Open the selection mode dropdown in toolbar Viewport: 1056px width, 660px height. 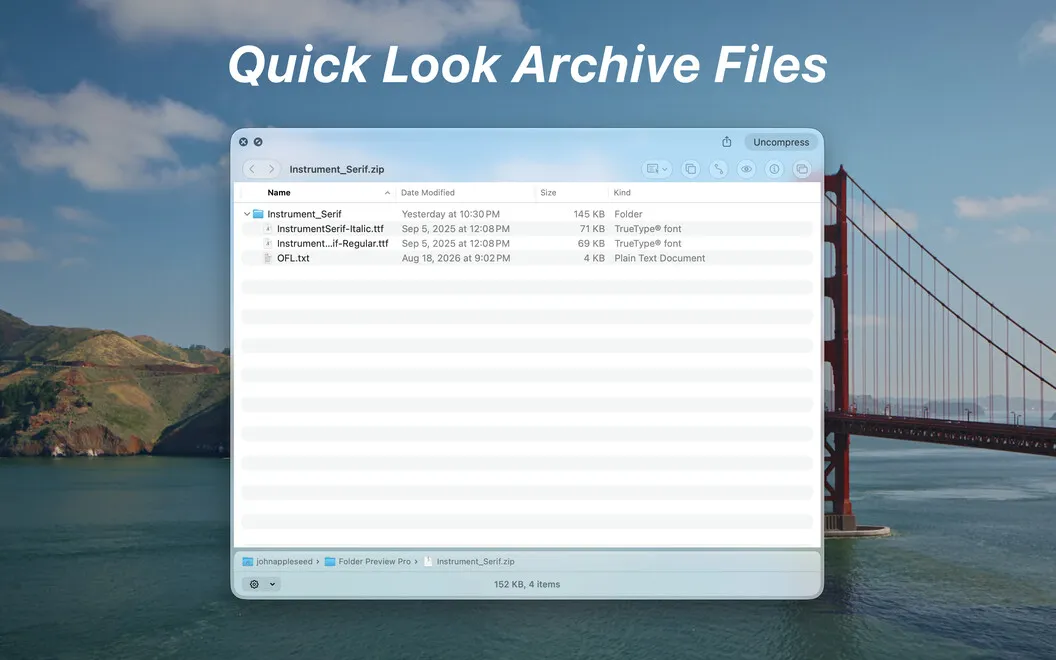(657, 169)
